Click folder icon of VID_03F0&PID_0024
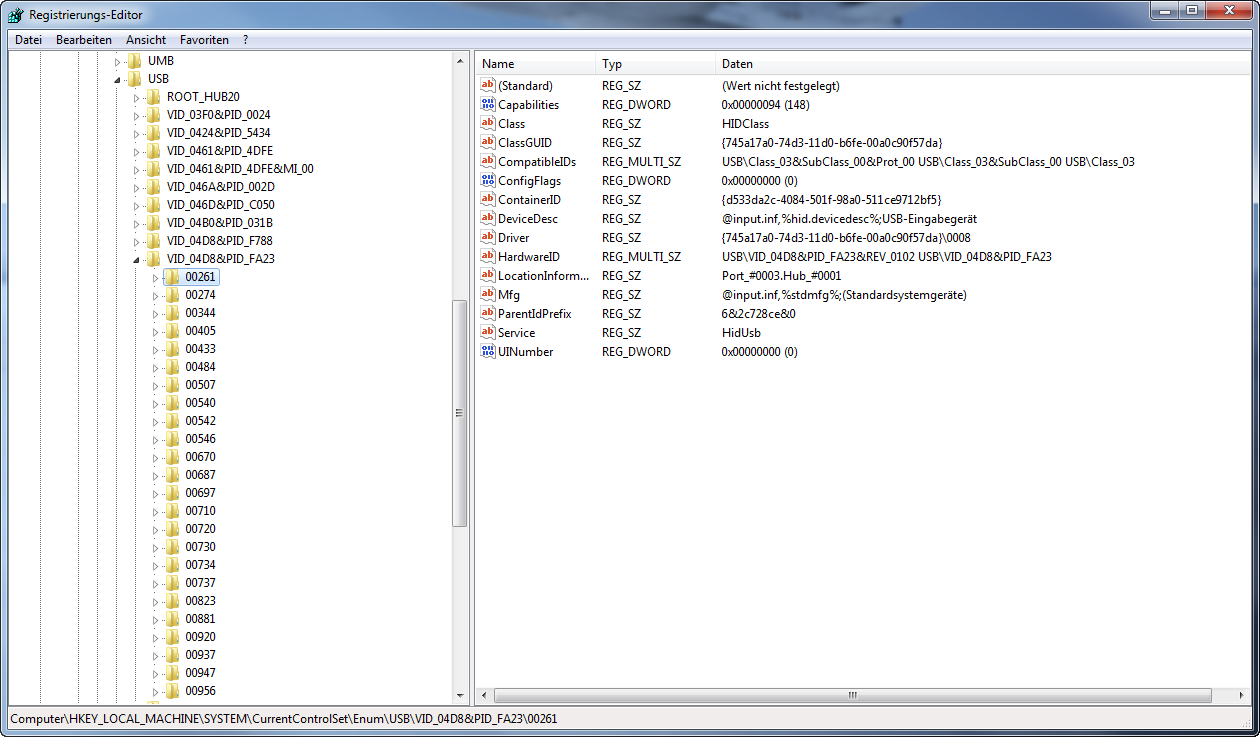Image resolution: width=1260 pixels, height=737 pixels. click(x=153, y=115)
